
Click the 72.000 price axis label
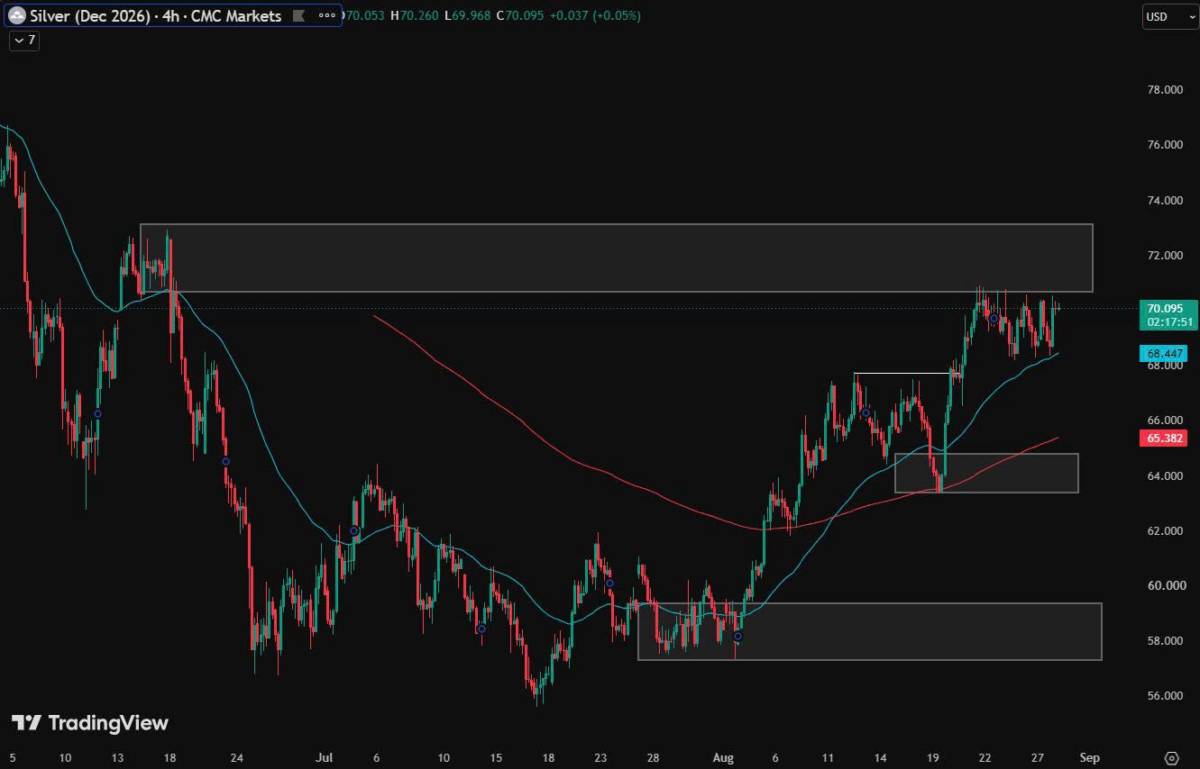(1166, 256)
